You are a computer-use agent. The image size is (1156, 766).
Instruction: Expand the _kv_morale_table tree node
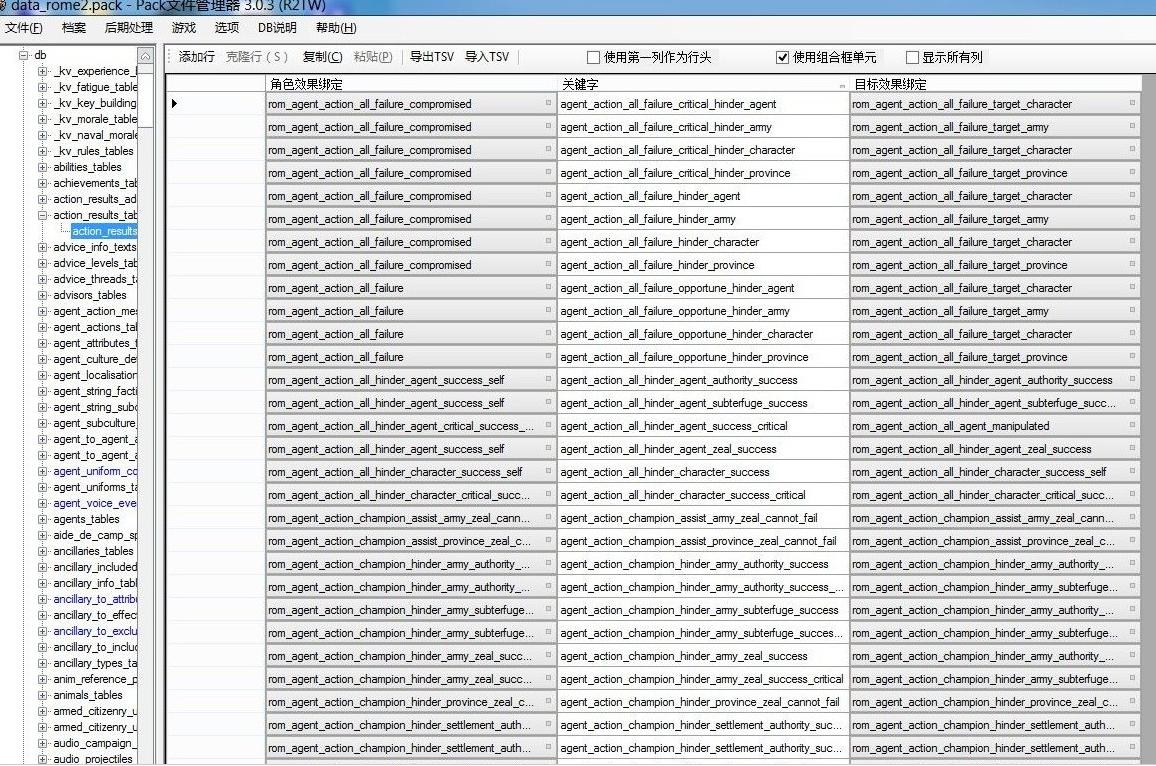(43, 119)
